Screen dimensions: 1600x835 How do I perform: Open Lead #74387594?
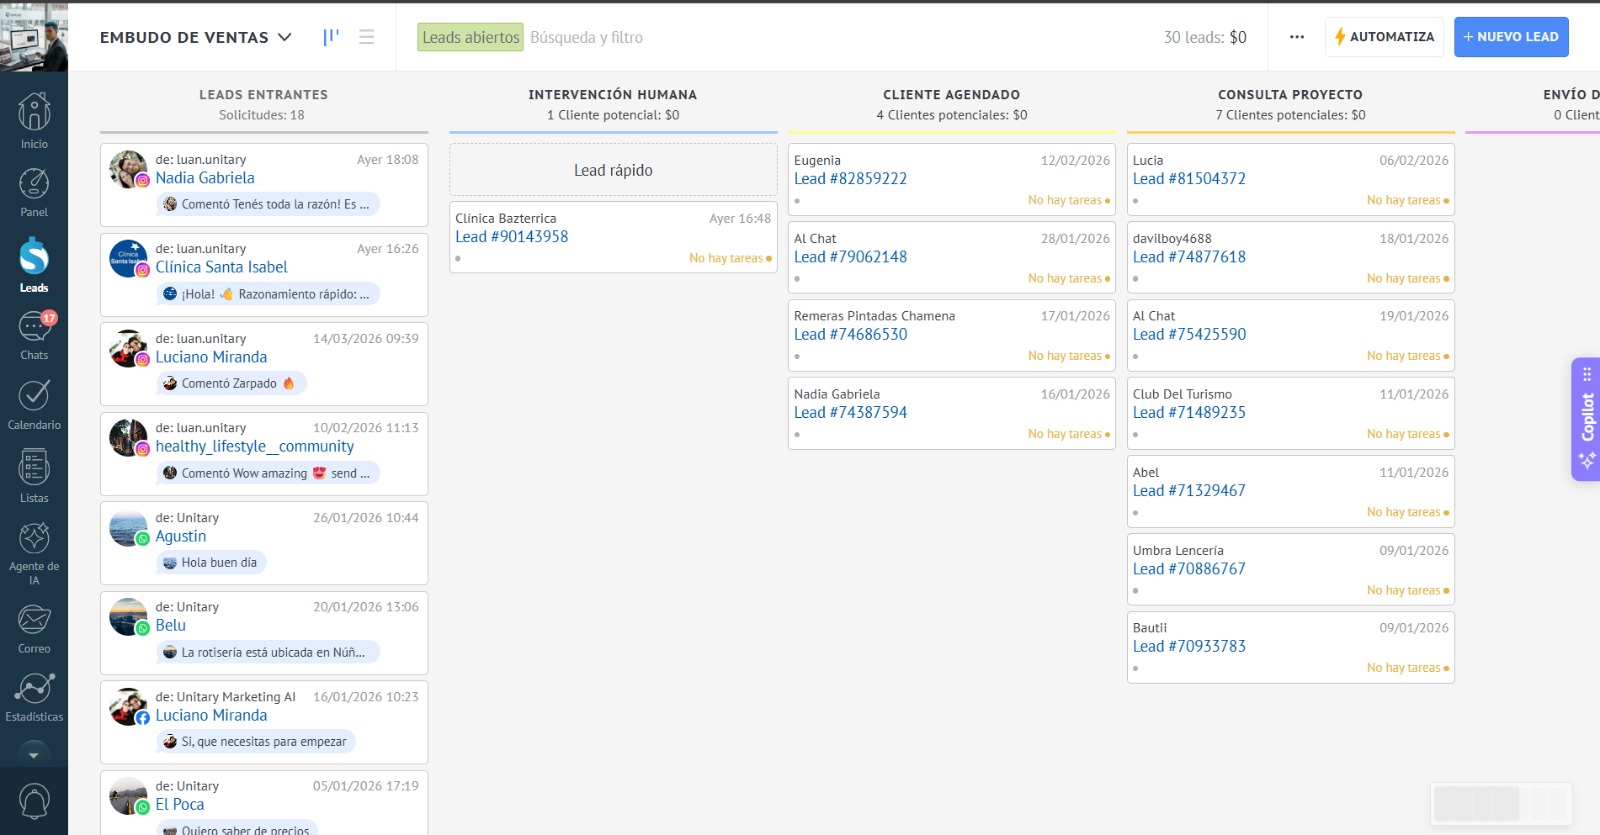click(850, 413)
